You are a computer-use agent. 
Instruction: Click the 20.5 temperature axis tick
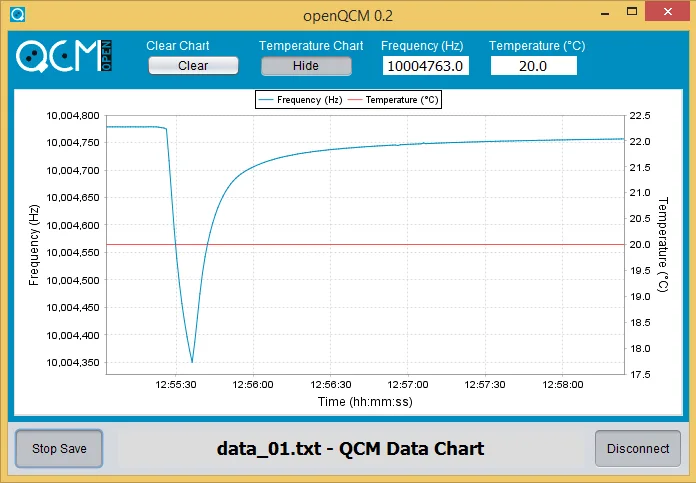click(640, 218)
